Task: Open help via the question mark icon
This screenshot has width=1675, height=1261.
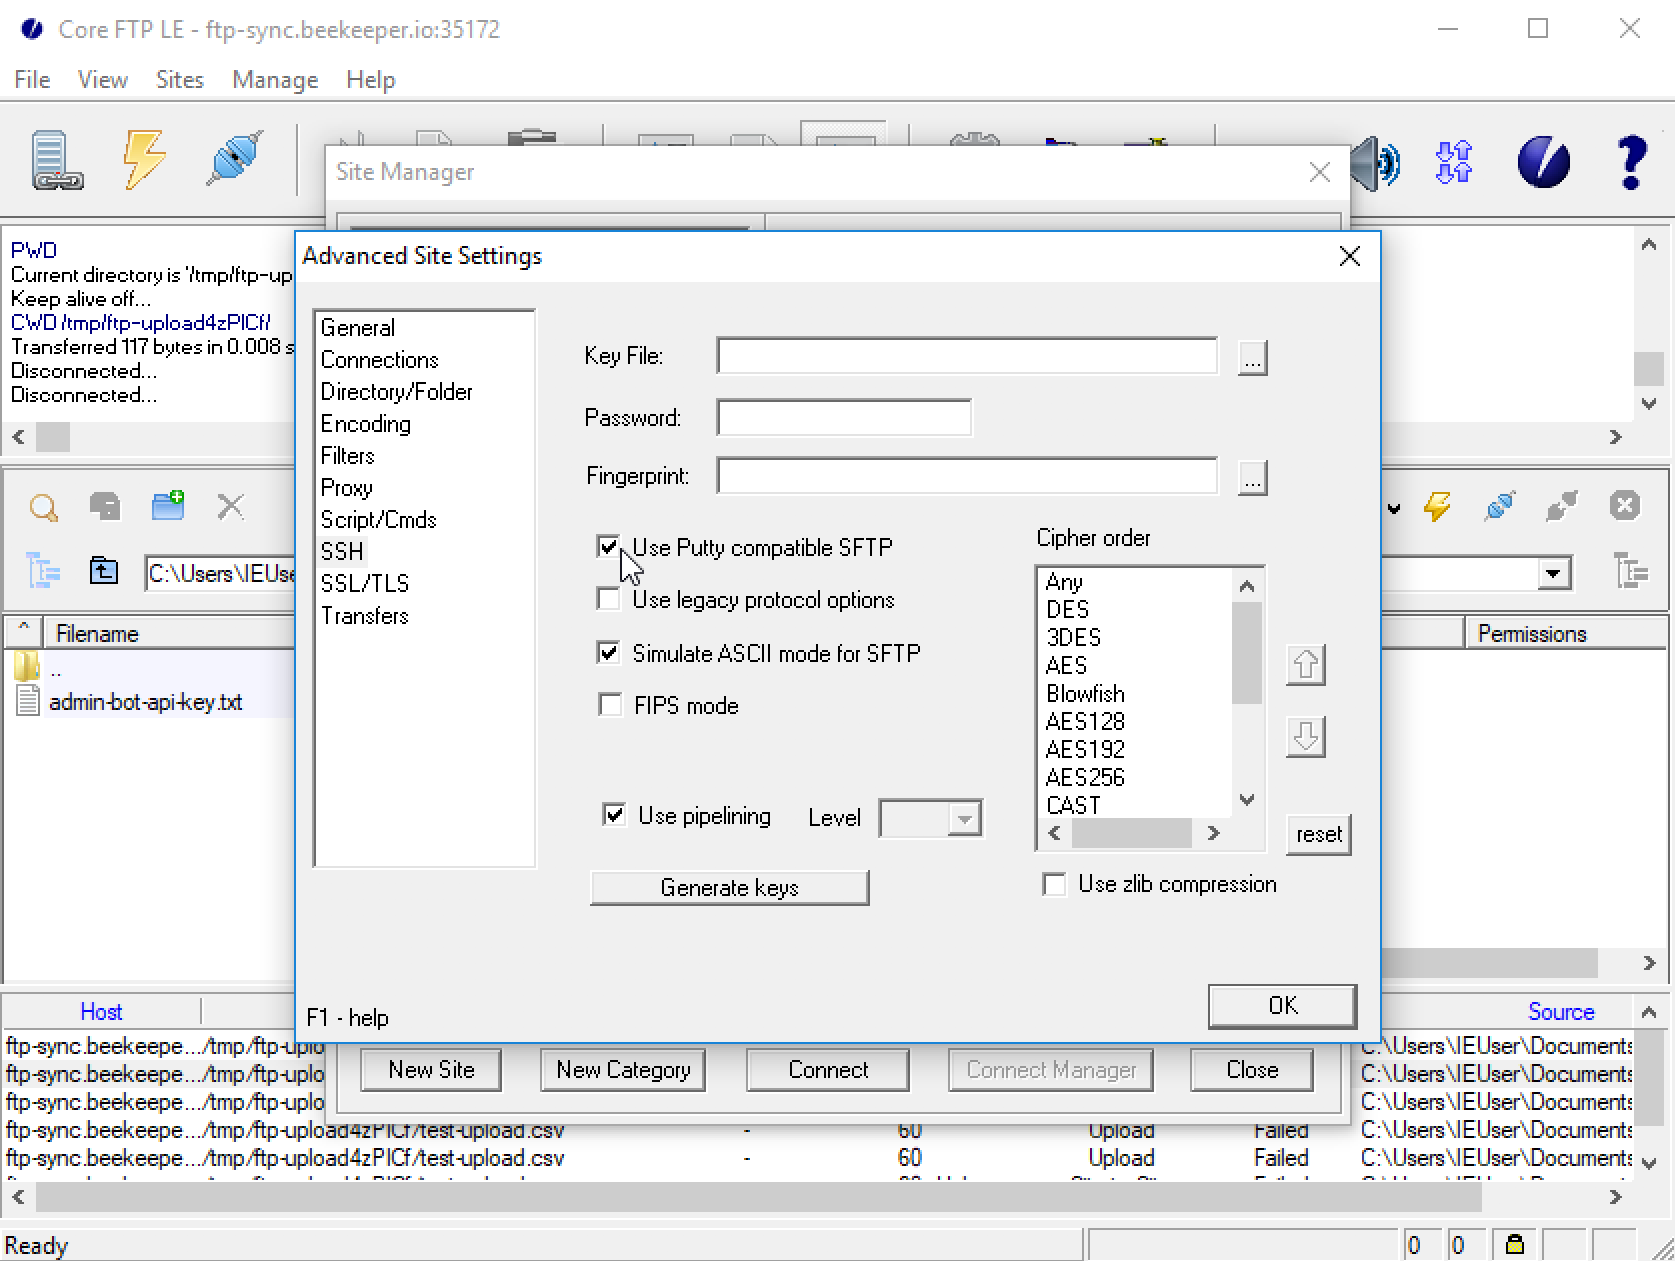Action: pyautogui.click(x=1630, y=162)
